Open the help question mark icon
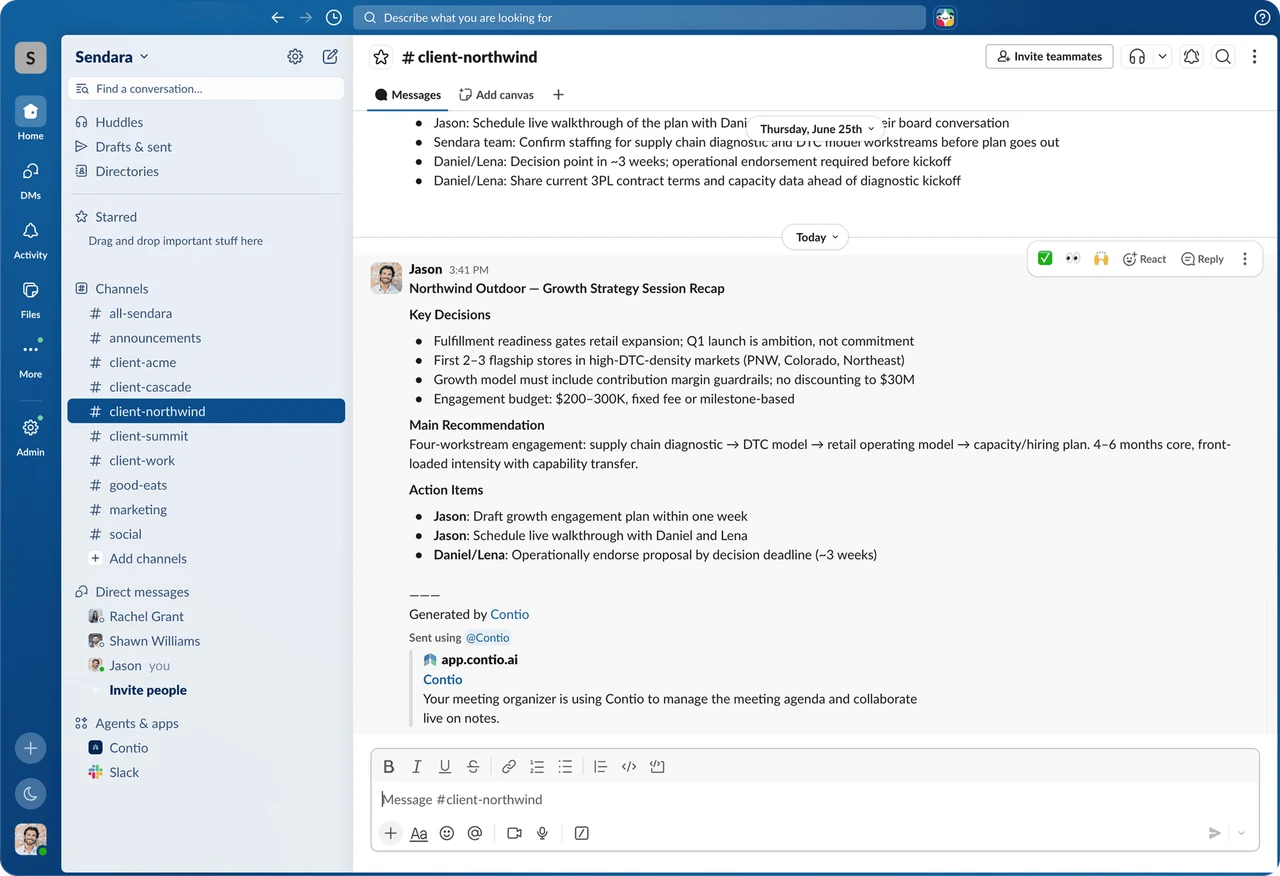 [x=1262, y=18]
